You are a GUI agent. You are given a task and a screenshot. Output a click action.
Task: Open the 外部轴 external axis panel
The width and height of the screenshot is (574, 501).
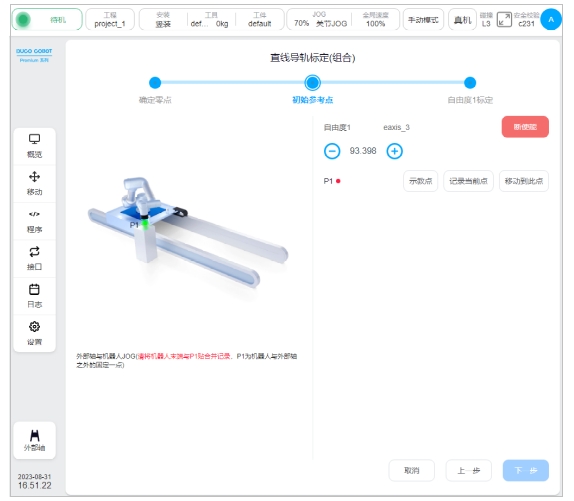[x=34, y=440]
